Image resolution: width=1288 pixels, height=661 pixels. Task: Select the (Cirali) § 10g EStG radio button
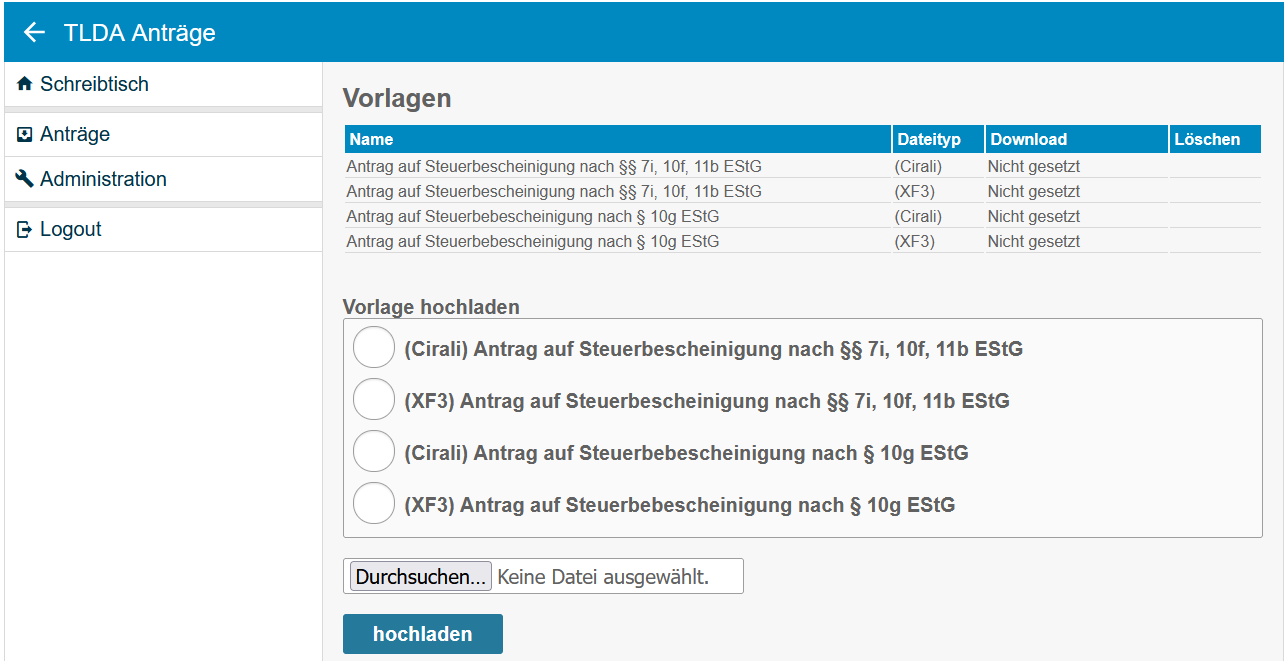tap(373, 451)
